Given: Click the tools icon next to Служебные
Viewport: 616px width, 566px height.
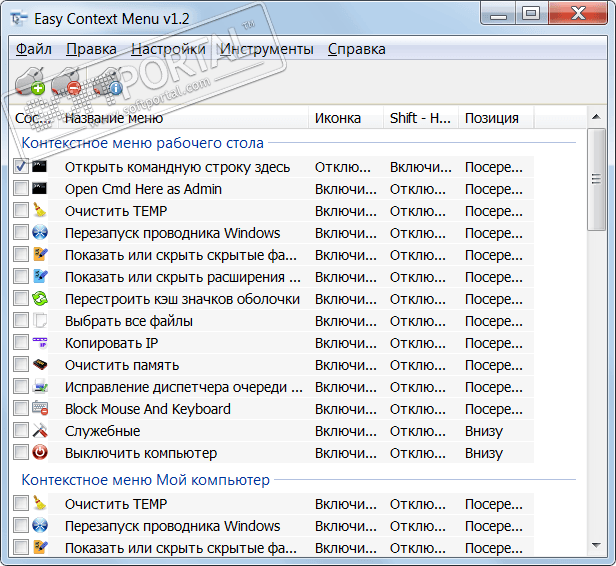Looking at the screenshot, I should pyautogui.click(x=40, y=431).
